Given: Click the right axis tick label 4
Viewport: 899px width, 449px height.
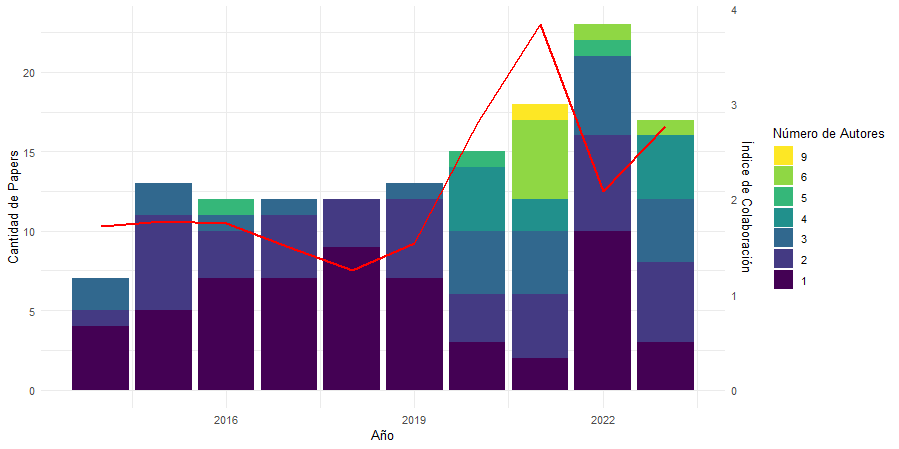Looking at the screenshot, I should 734,10.
